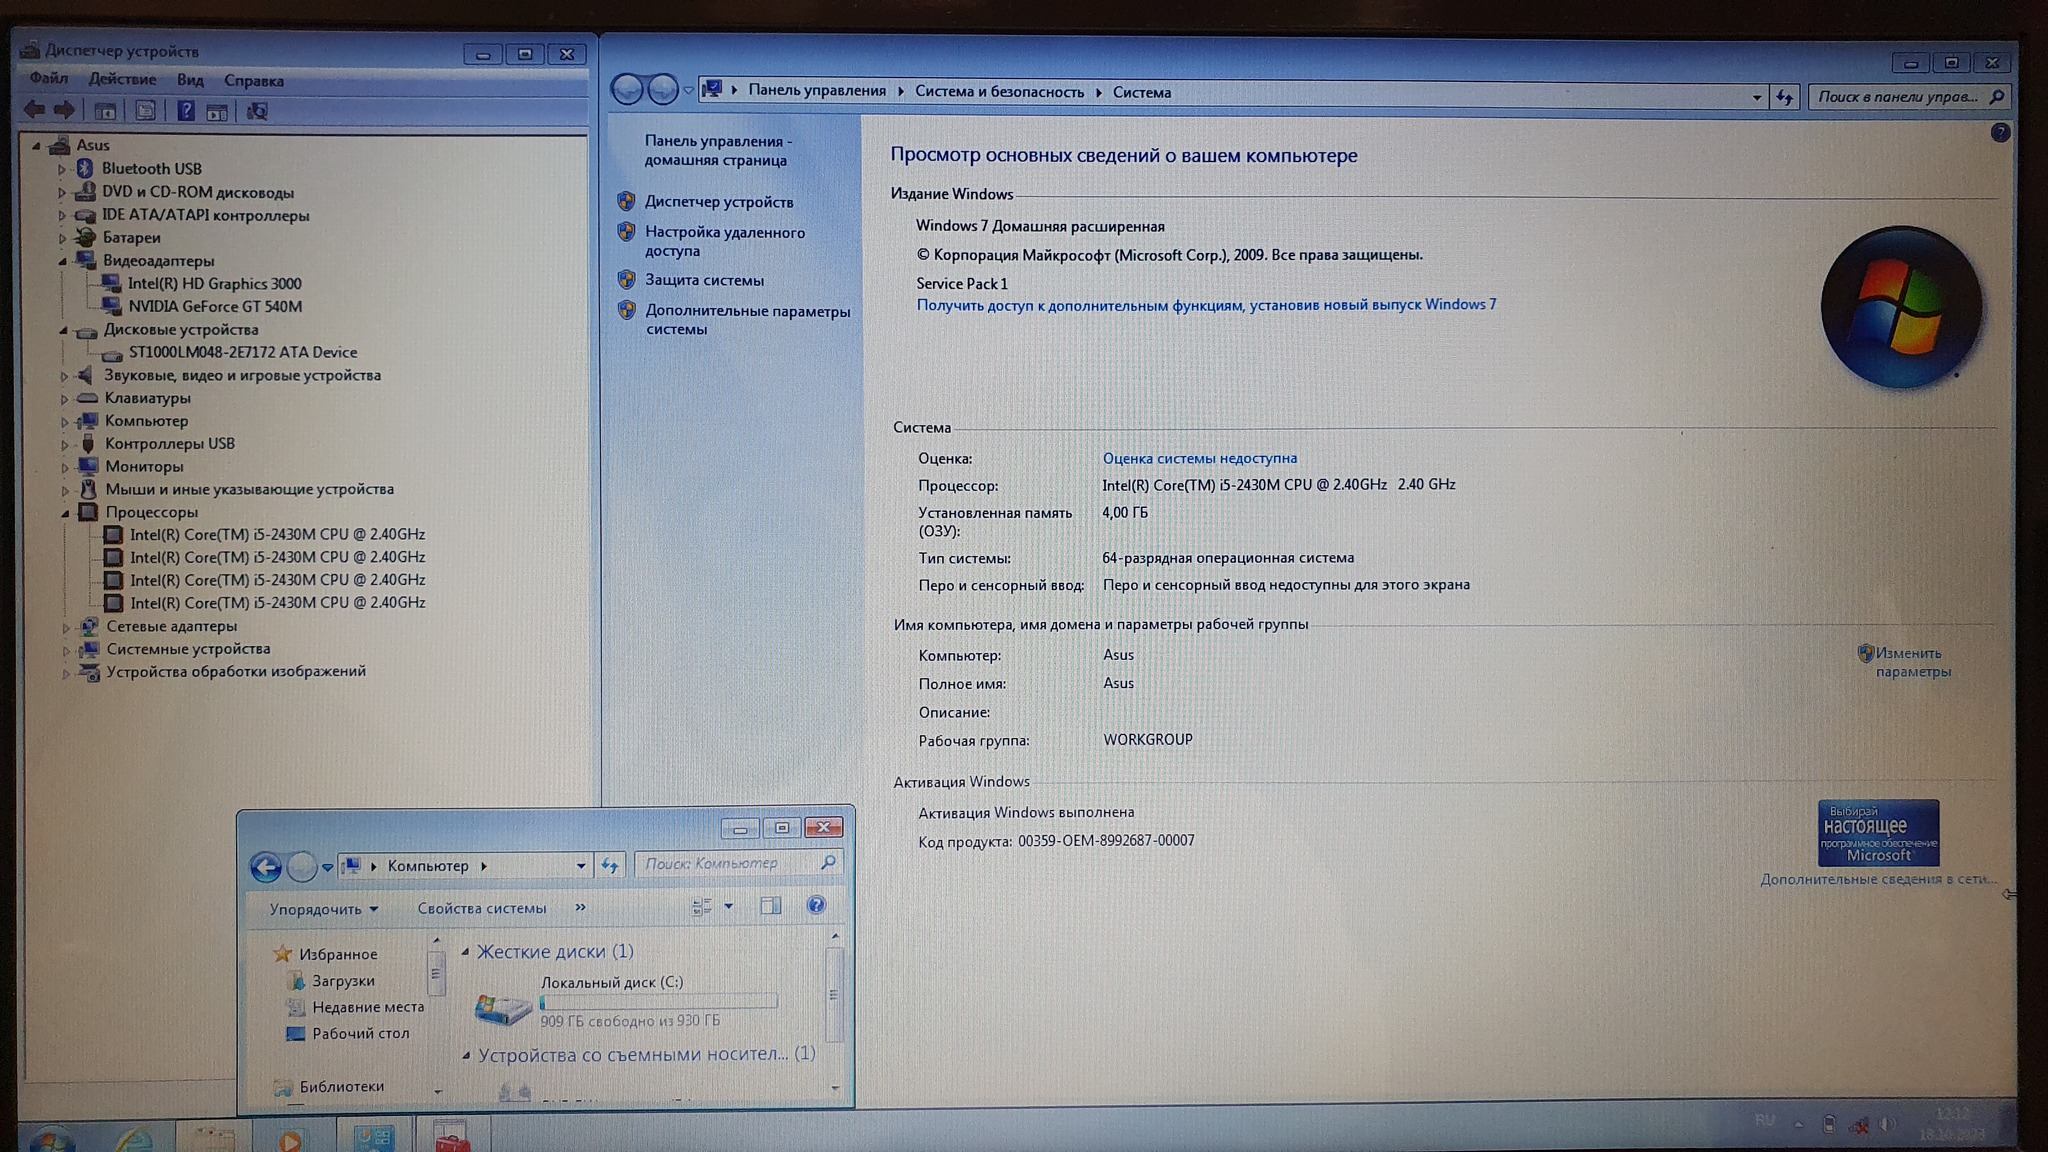Open the Справка menu in Device Manager
The height and width of the screenshot is (1152, 2048).
(x=253, y=81)
